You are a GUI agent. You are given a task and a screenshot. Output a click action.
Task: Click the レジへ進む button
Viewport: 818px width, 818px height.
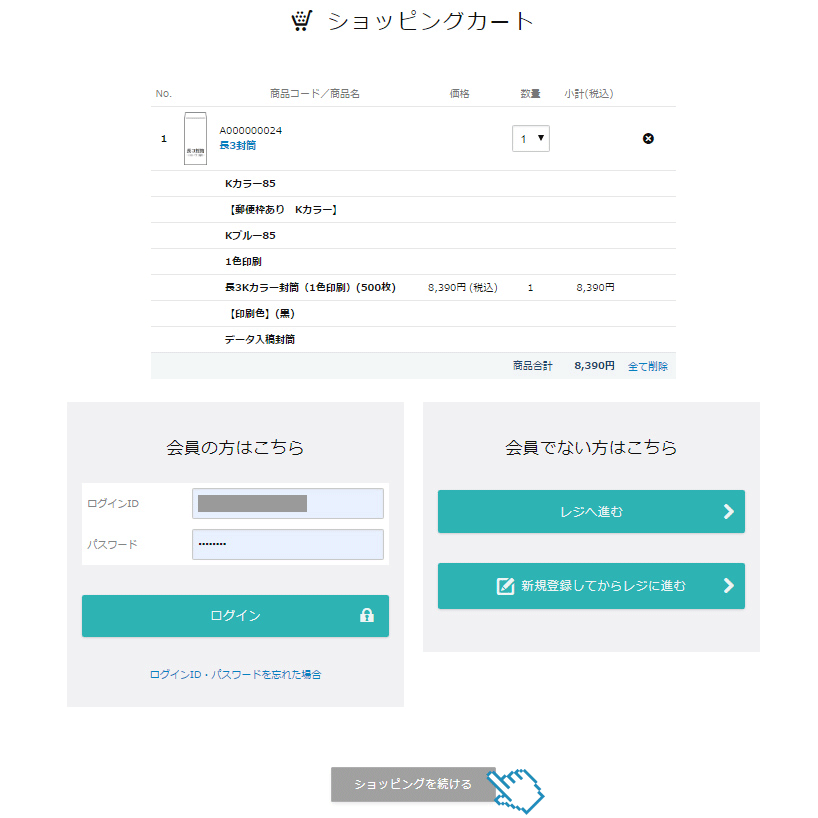[x=591, y=511]
